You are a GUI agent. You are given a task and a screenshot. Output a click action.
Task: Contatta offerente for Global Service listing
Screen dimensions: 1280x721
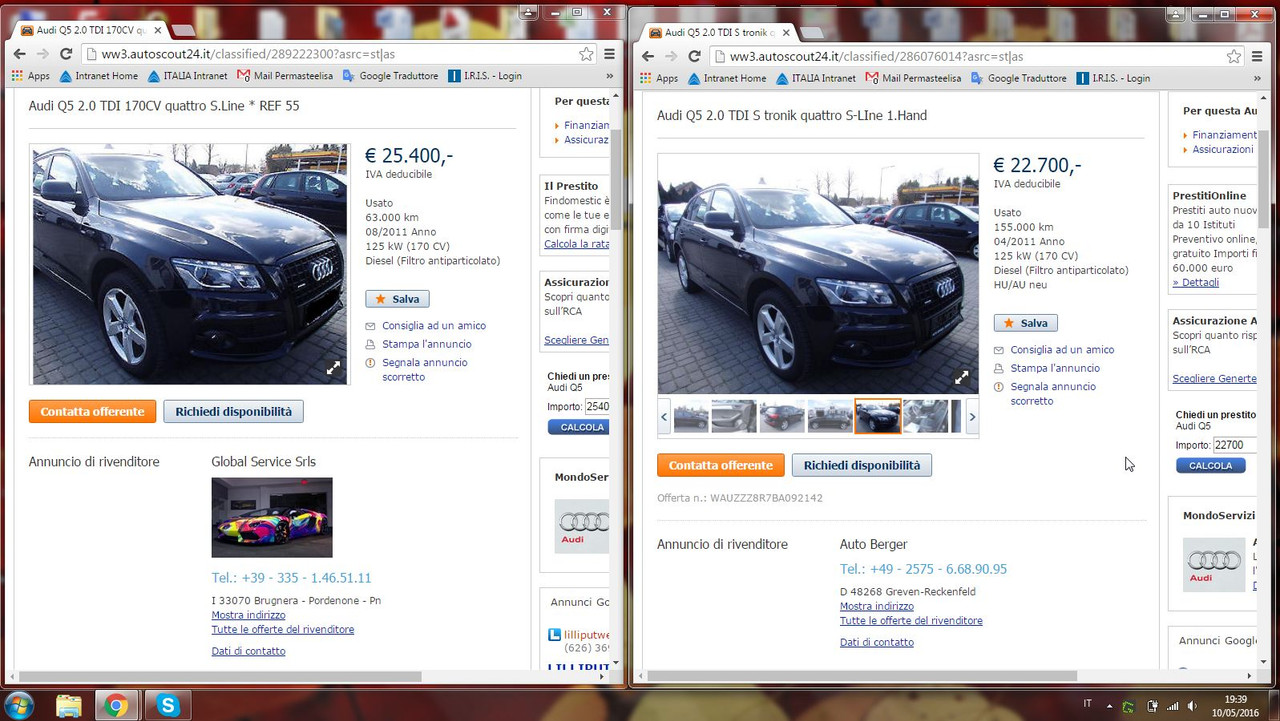tap(92, 411)
